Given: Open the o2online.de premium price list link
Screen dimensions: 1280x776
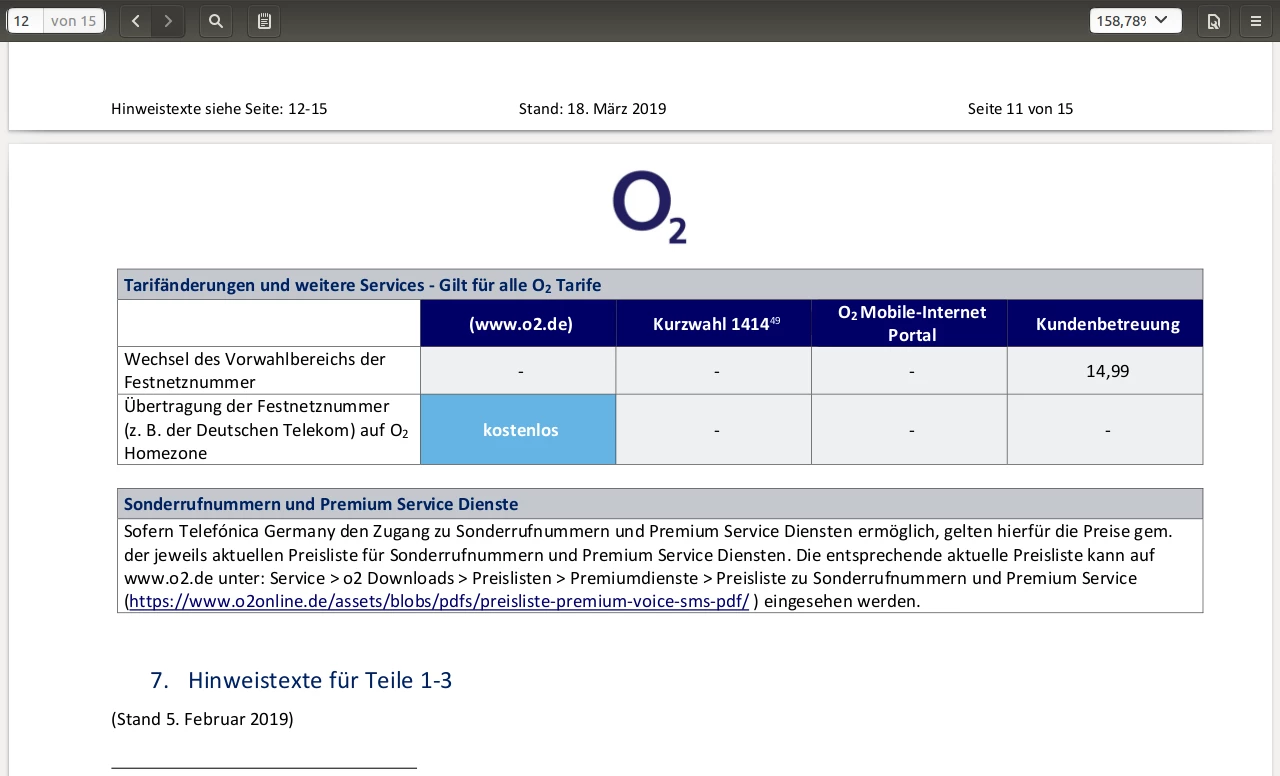Looking at the screenshot, I should [439, 601].
